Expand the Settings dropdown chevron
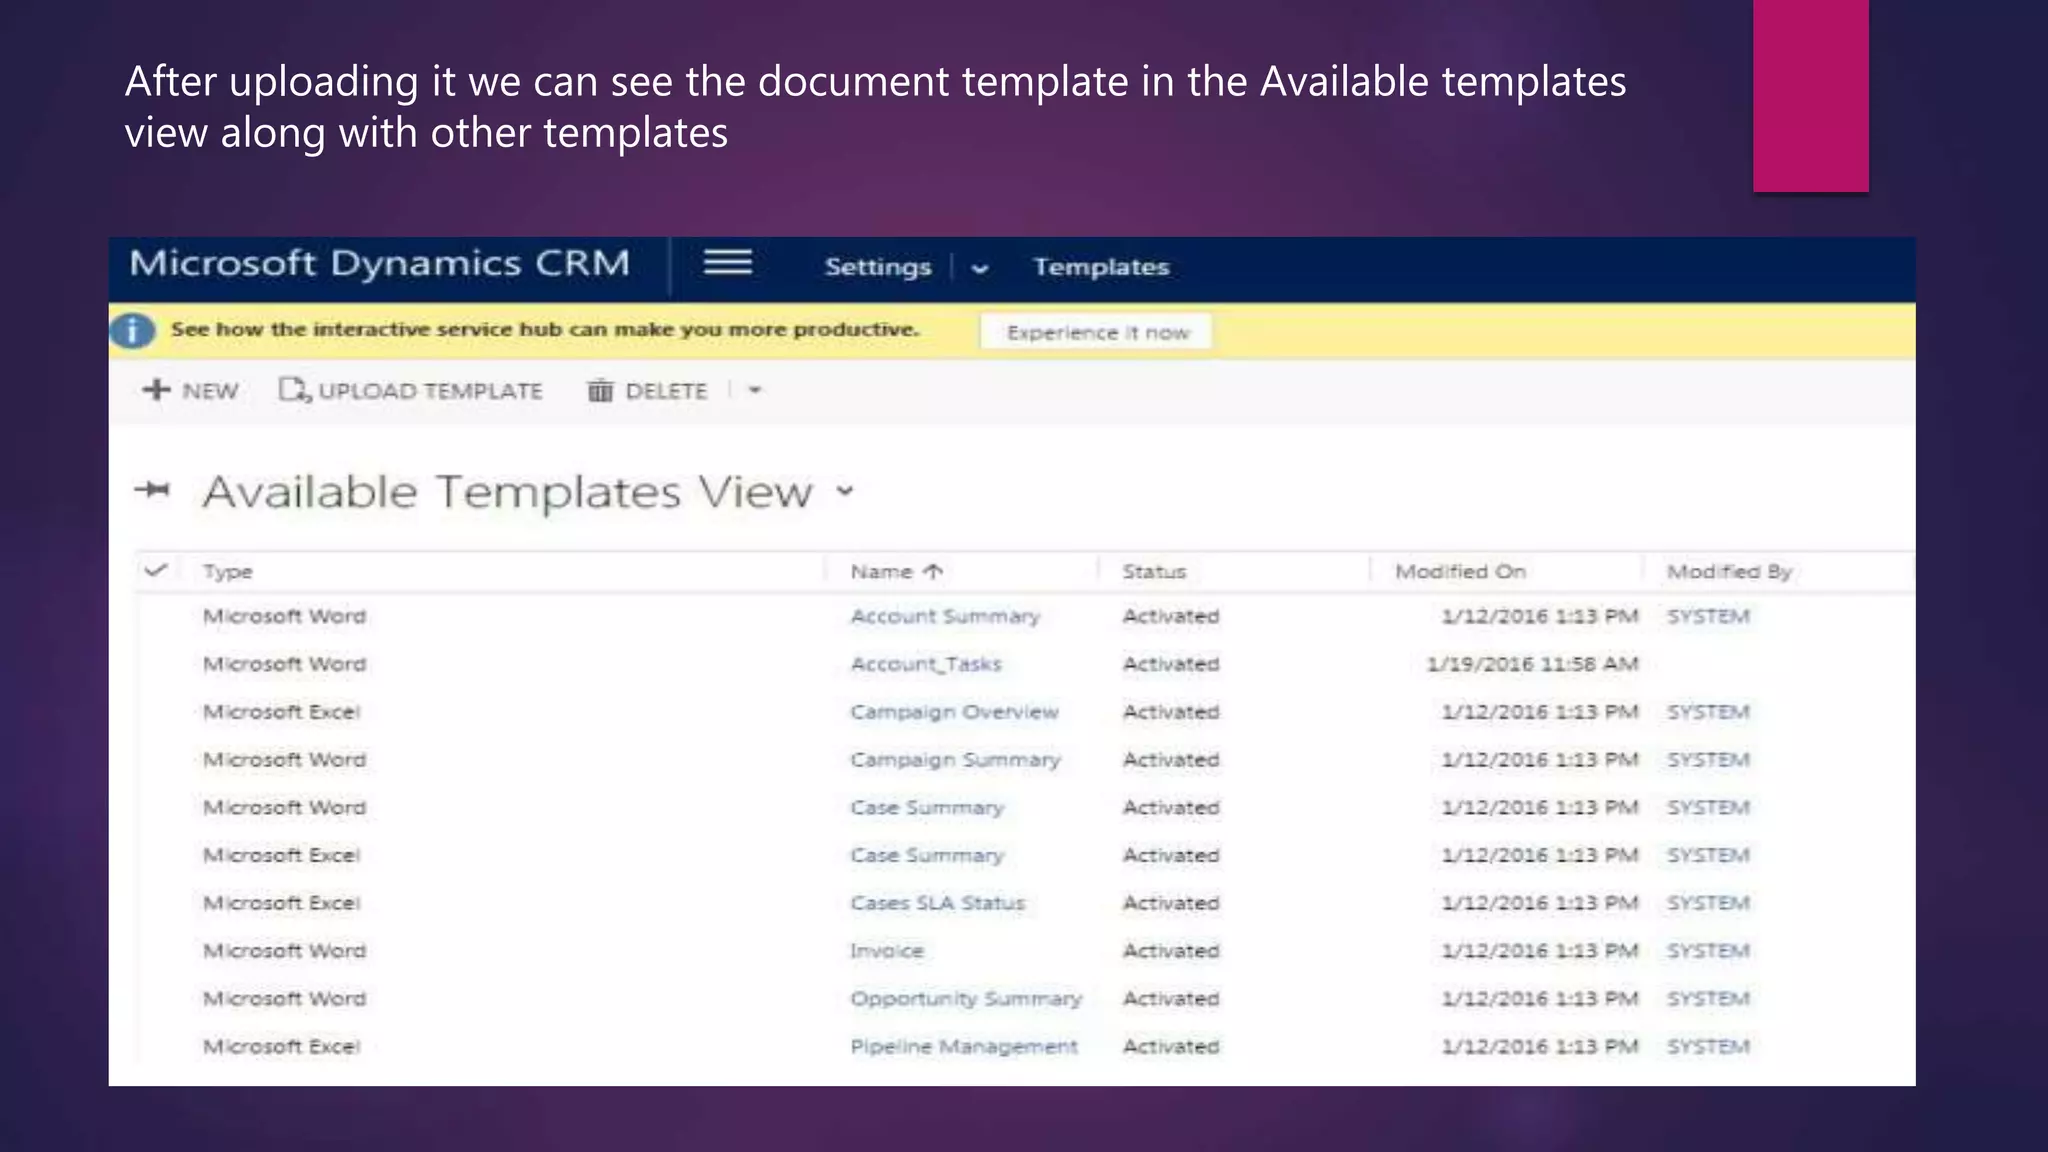The width and height of the screenshot is (2048, 1152). pos(980,268)
